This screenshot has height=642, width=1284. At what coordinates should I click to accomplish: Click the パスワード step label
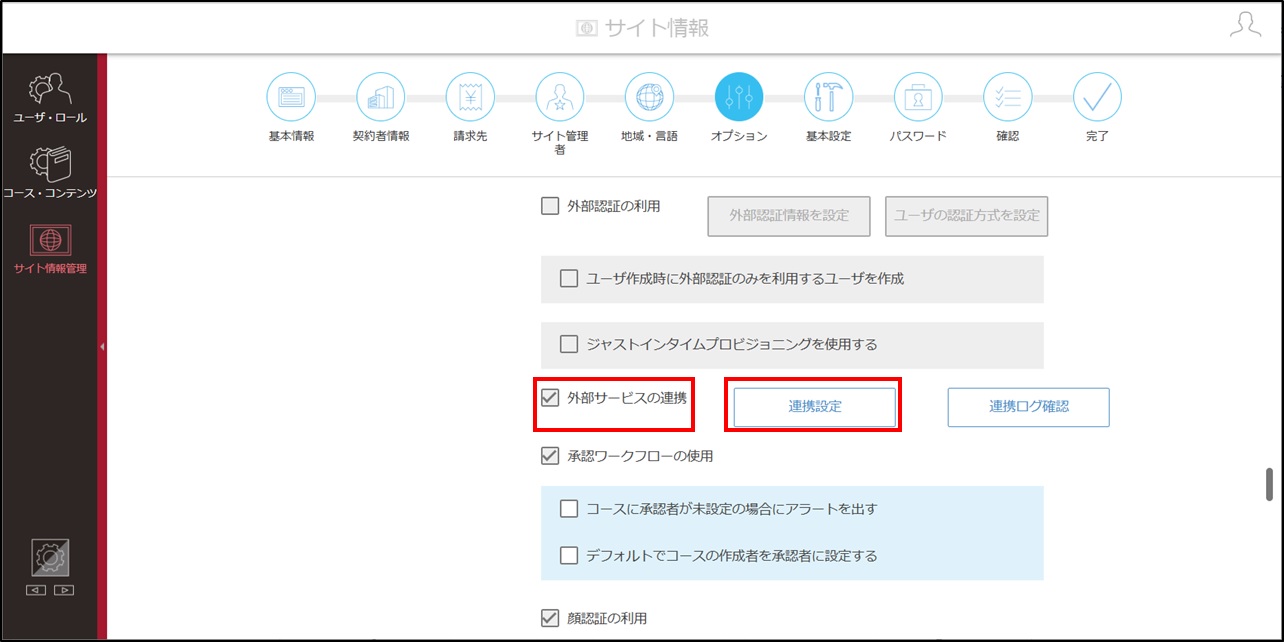pos(918,136)
